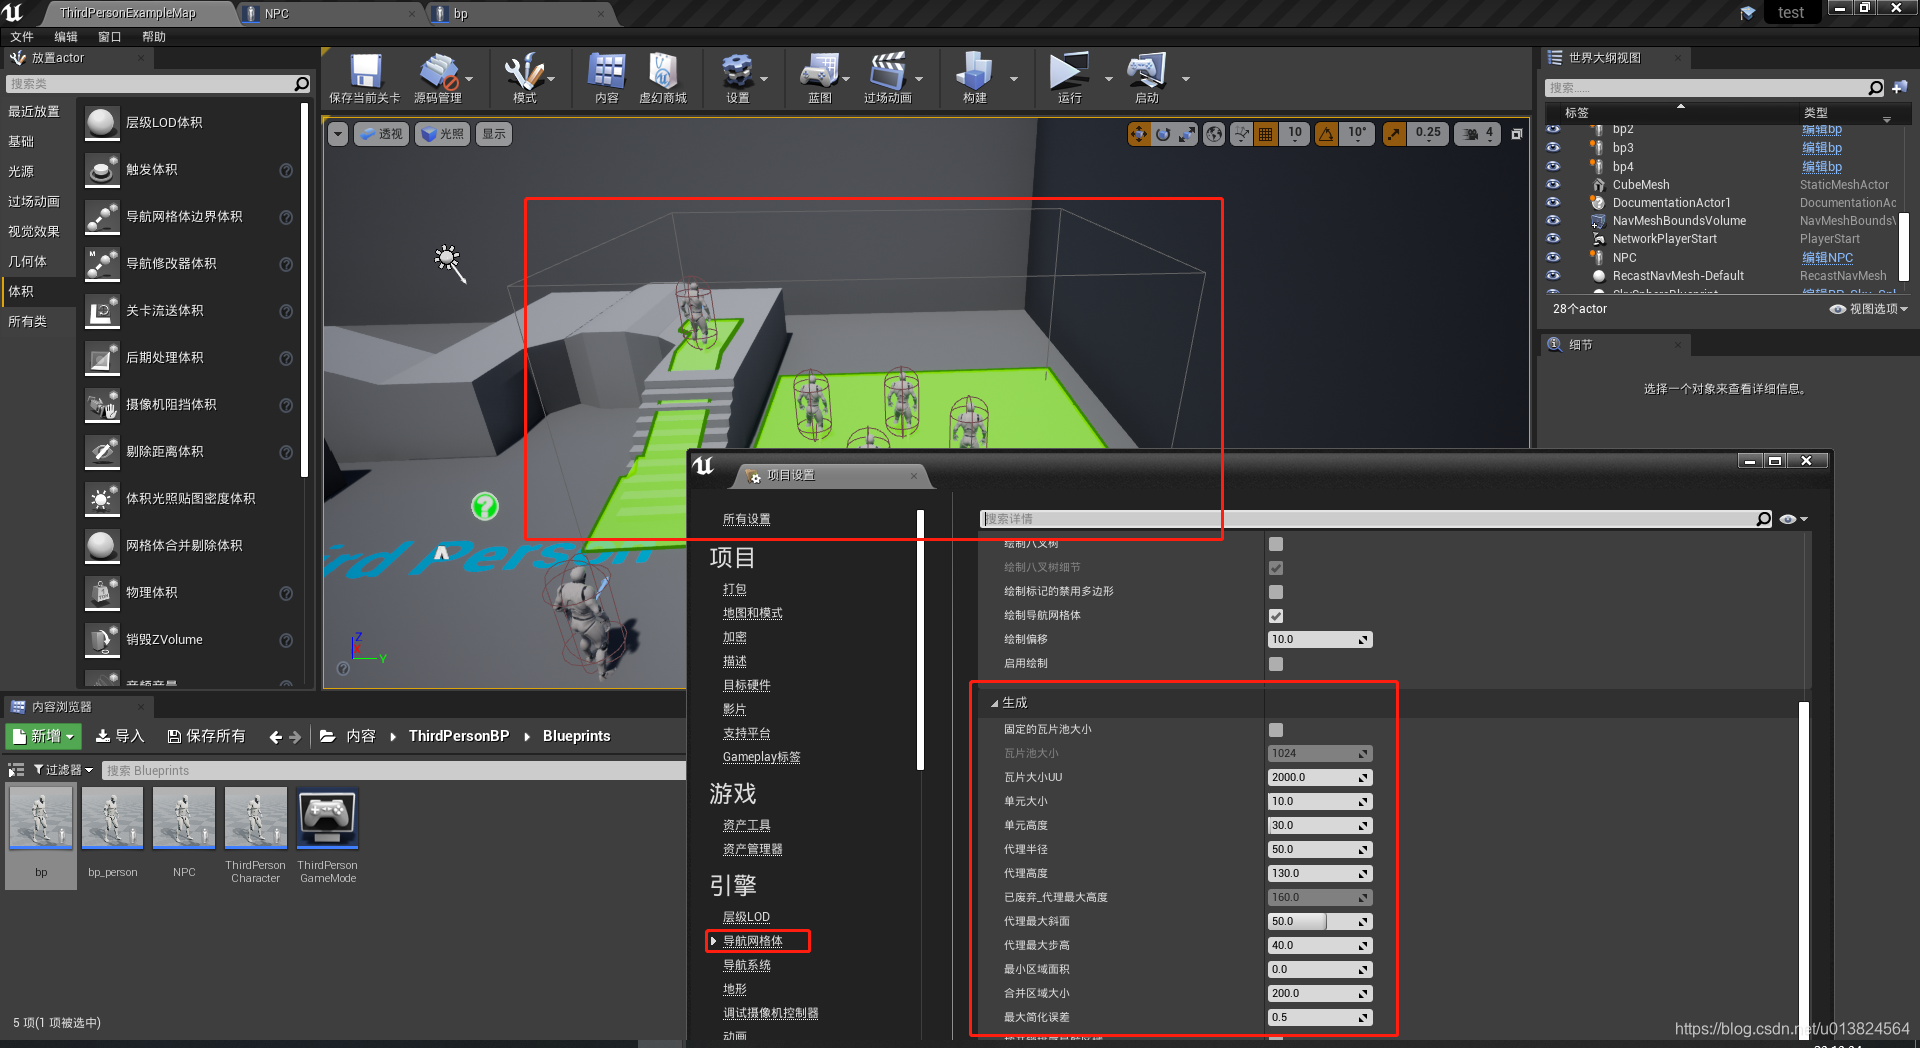This screenshot has height=1048, width=1920.
Task: Click the Play (运行) icon
Action: (1069, 71)
